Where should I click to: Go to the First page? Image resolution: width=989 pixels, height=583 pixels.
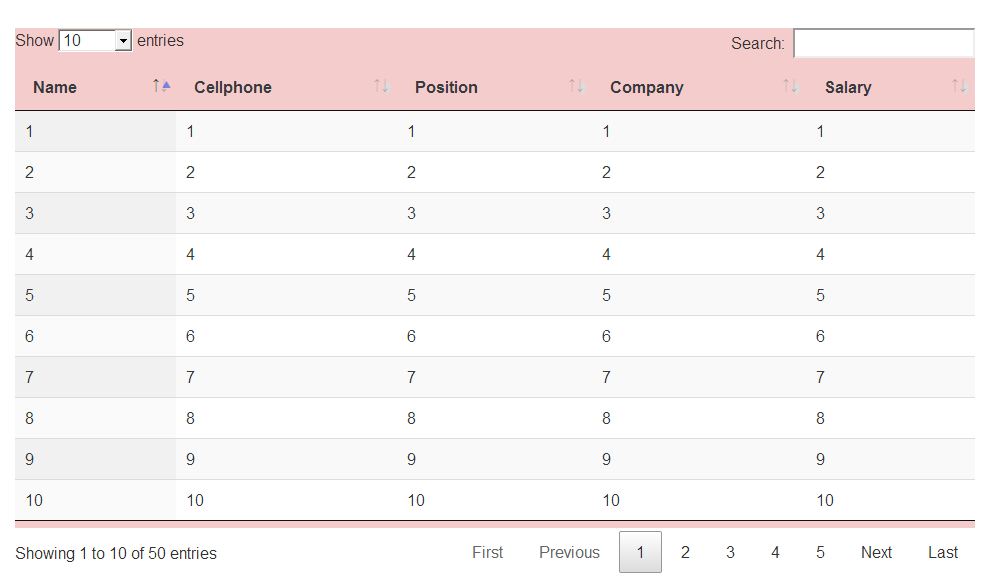(x=487, y=552)
